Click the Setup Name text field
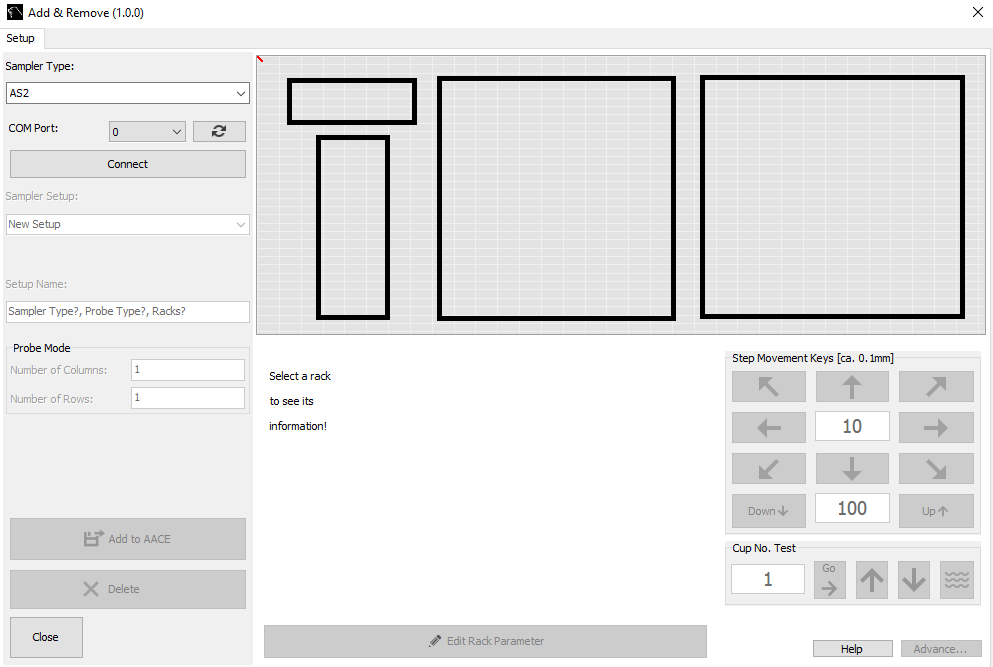Viewport: 993px width, 667px height. point(127,311)
